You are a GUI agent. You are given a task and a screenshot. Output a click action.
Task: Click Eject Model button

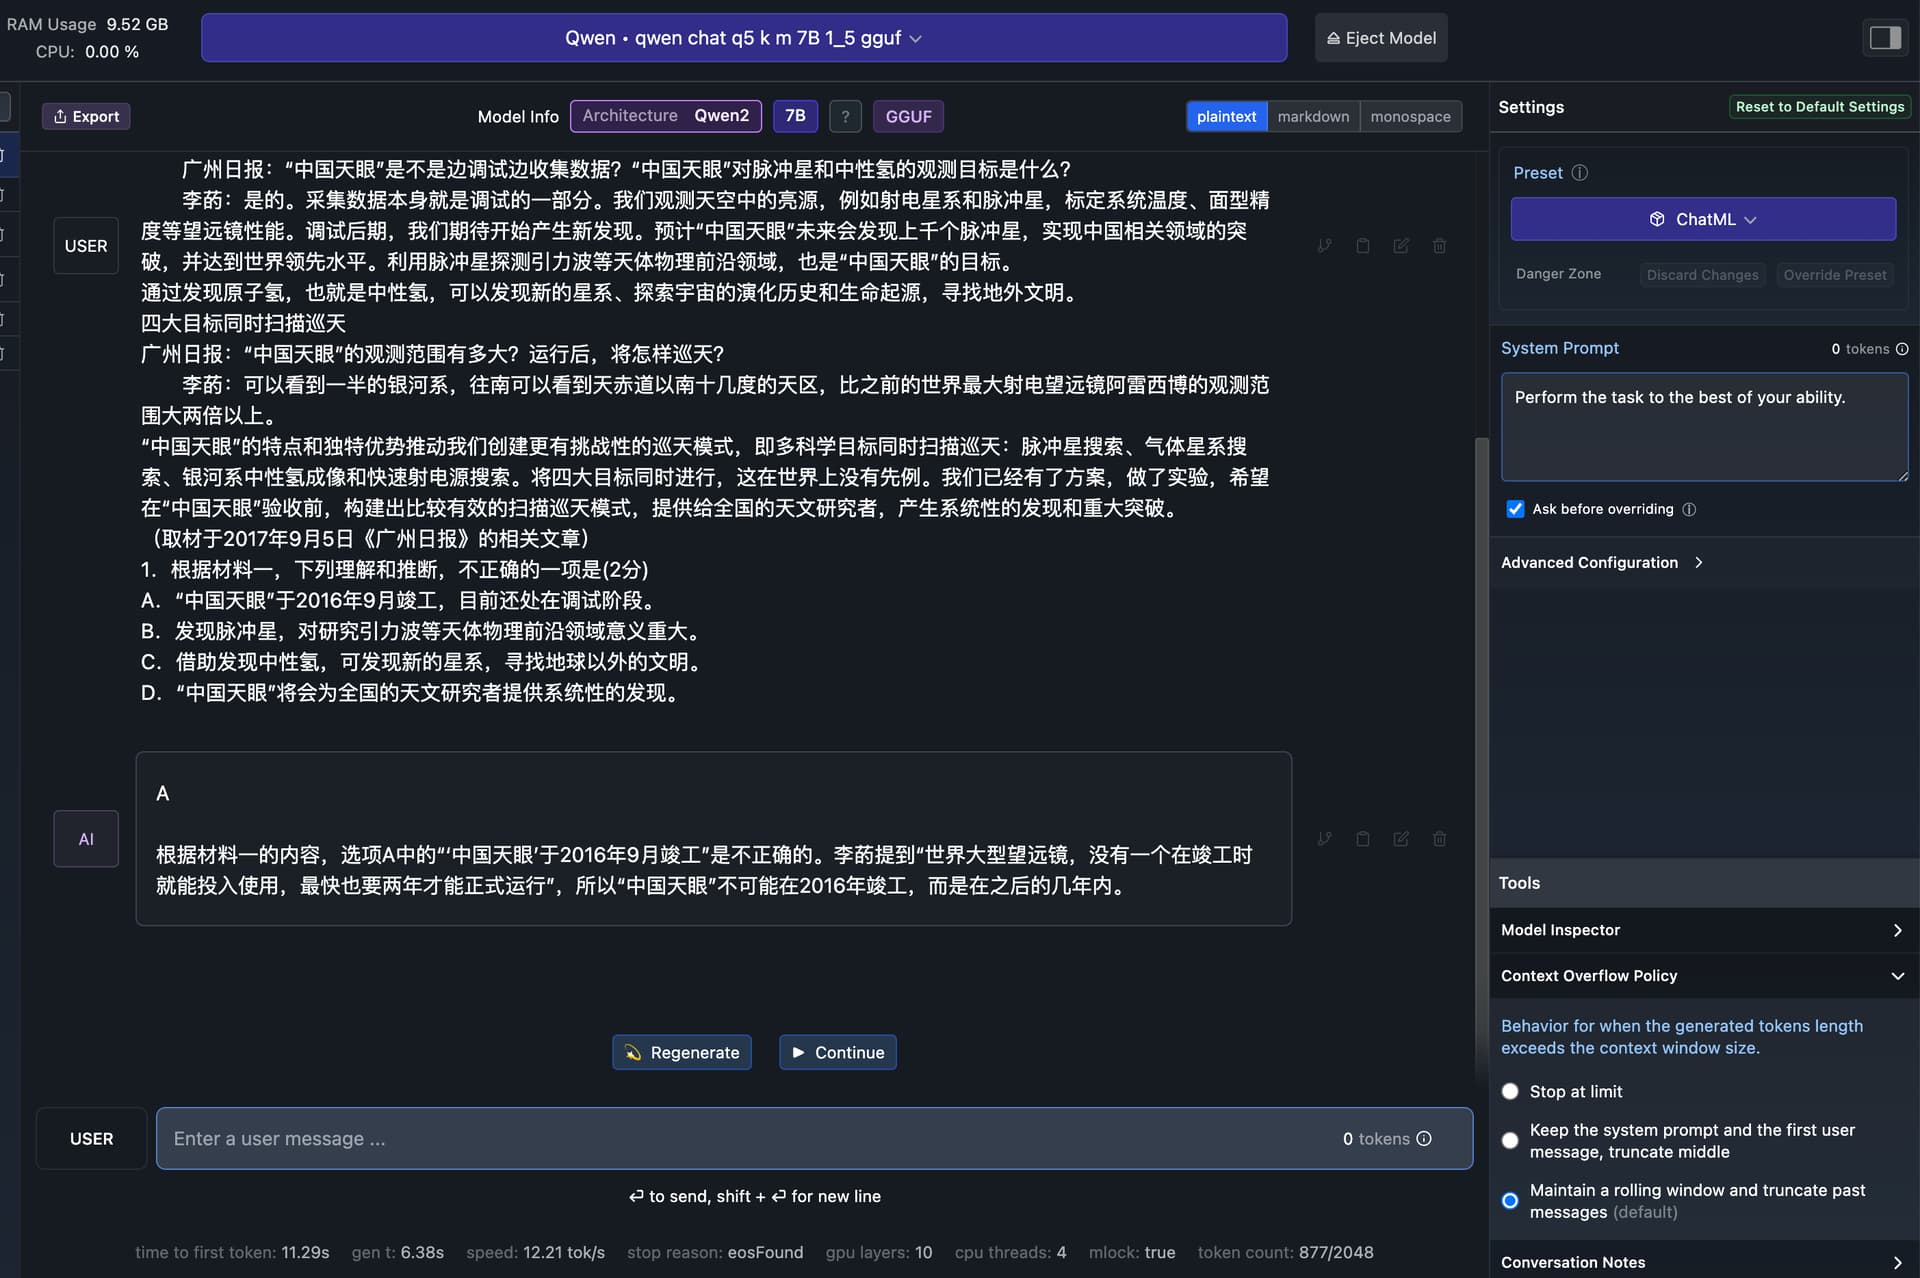1380,38
